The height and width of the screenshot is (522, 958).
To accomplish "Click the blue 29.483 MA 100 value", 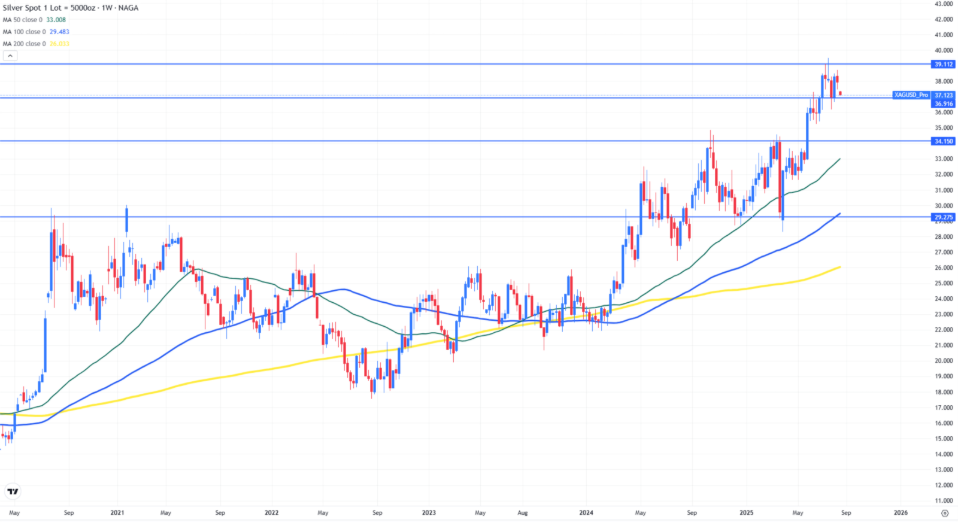I will [x=59, y=32].
